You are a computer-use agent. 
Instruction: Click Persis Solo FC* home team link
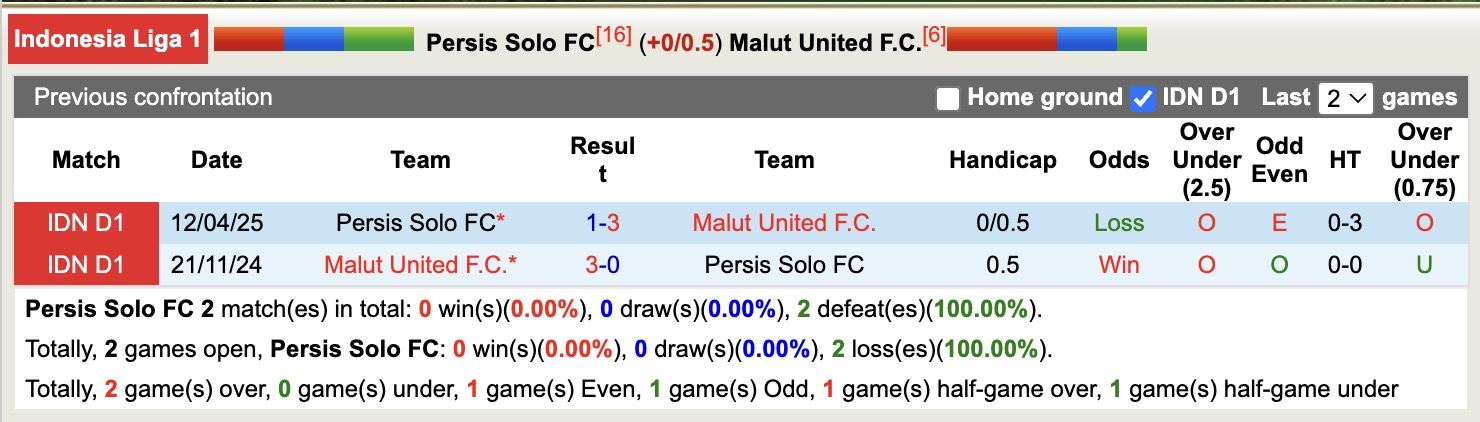click(x=420, y=223)
